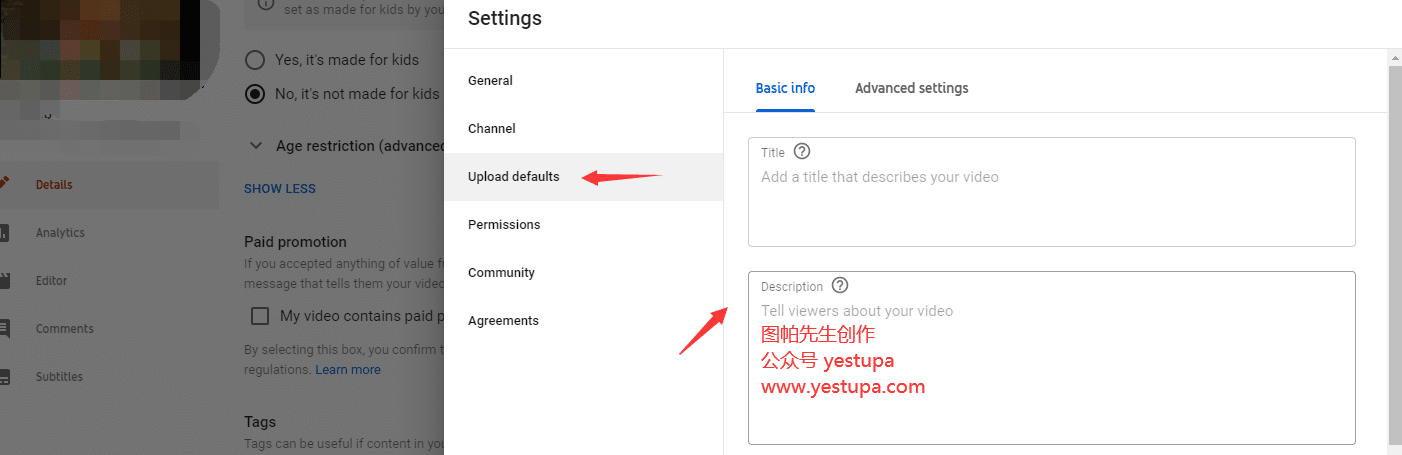The width and height of the screenshot is (1402, 455).
Task: Click the Title help question mark icon
Action: [801, 152]
